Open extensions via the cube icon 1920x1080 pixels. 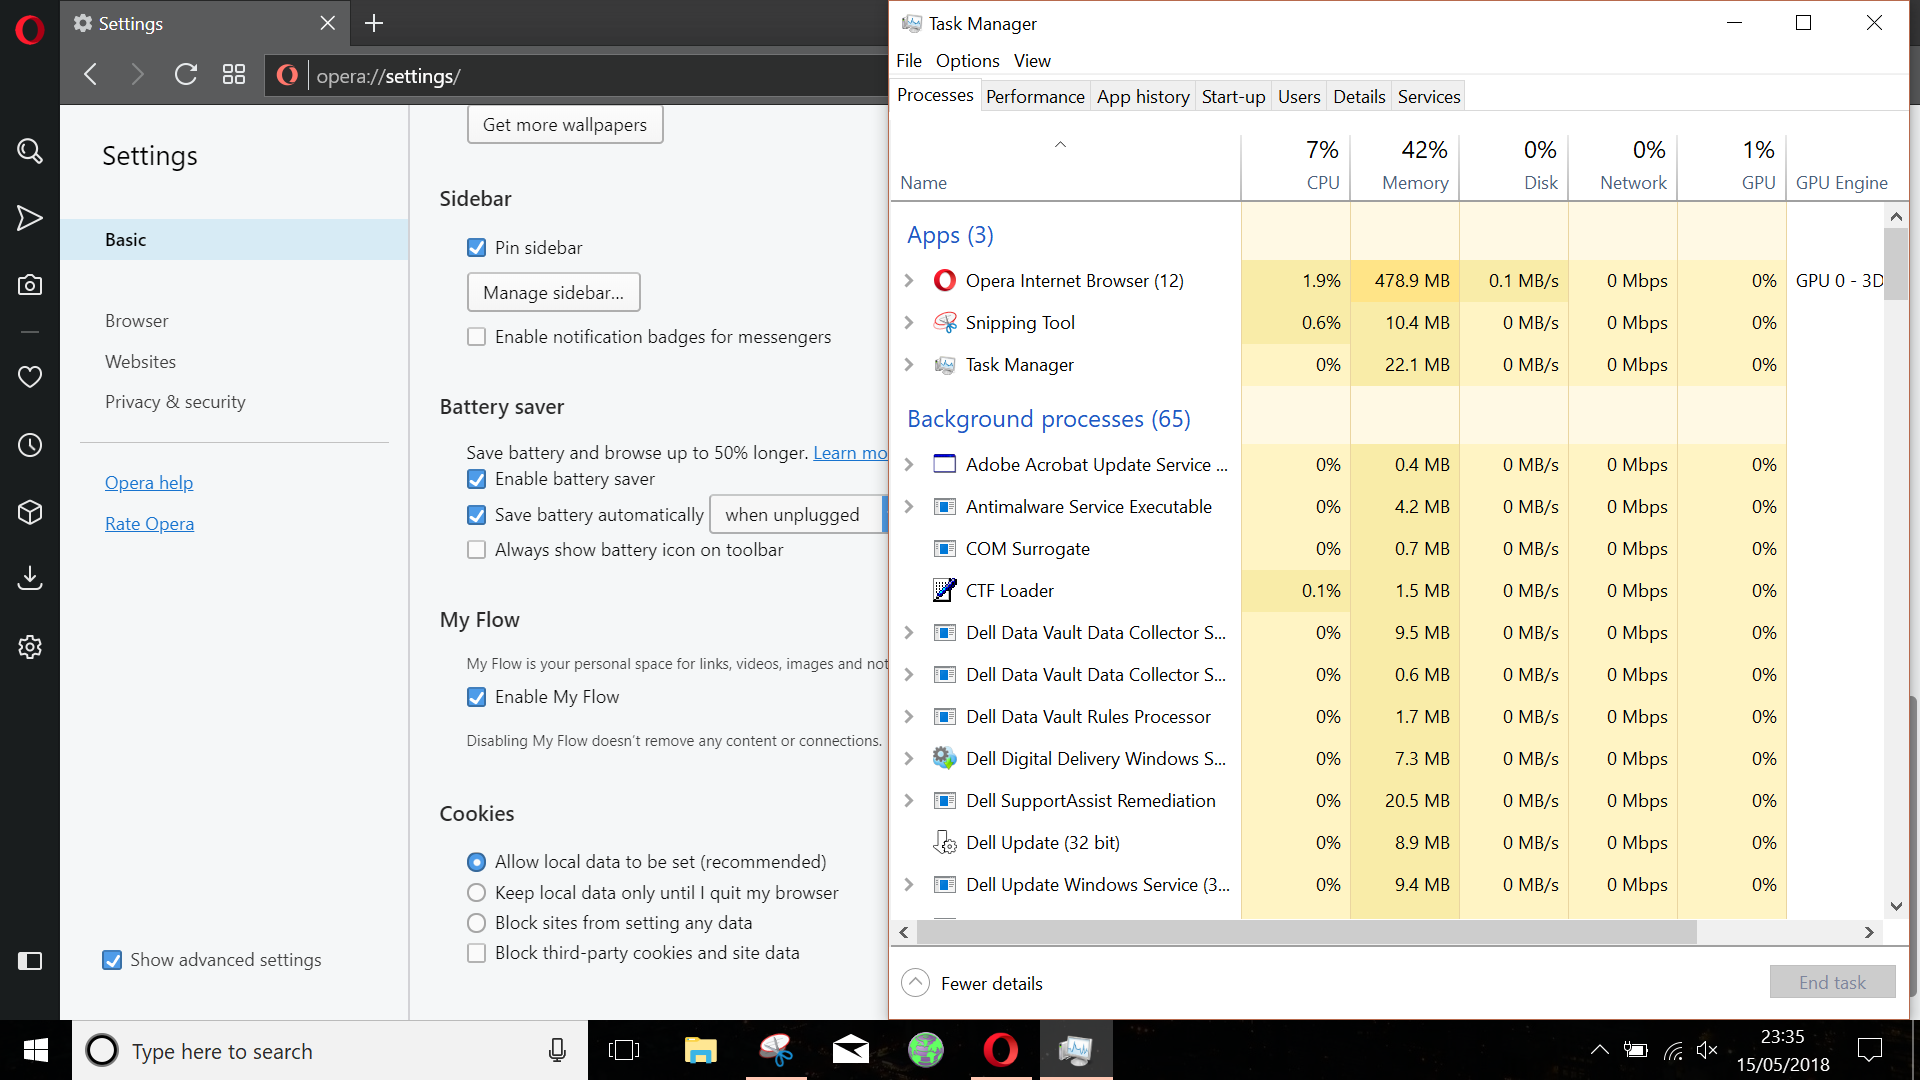tap(30, 512)
